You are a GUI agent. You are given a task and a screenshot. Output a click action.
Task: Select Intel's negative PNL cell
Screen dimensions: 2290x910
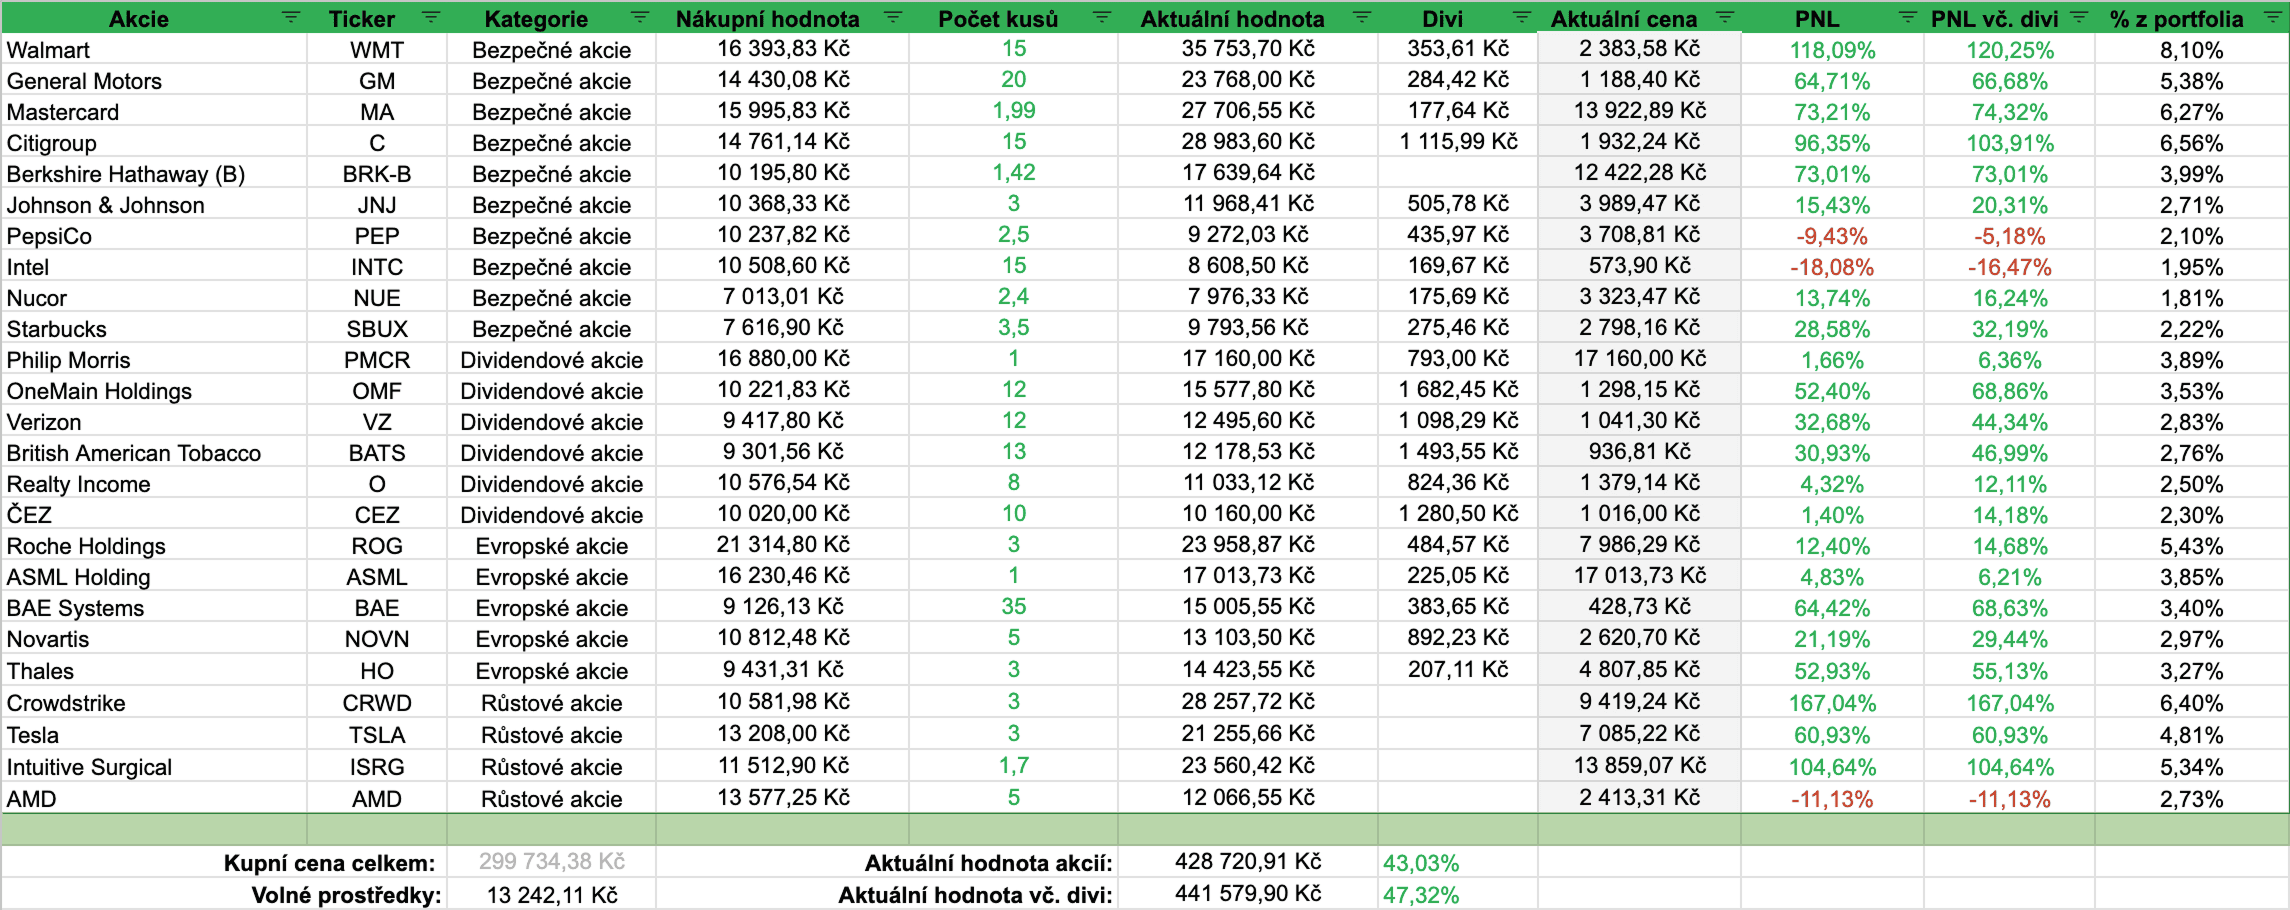click(x=1832, y=267)
